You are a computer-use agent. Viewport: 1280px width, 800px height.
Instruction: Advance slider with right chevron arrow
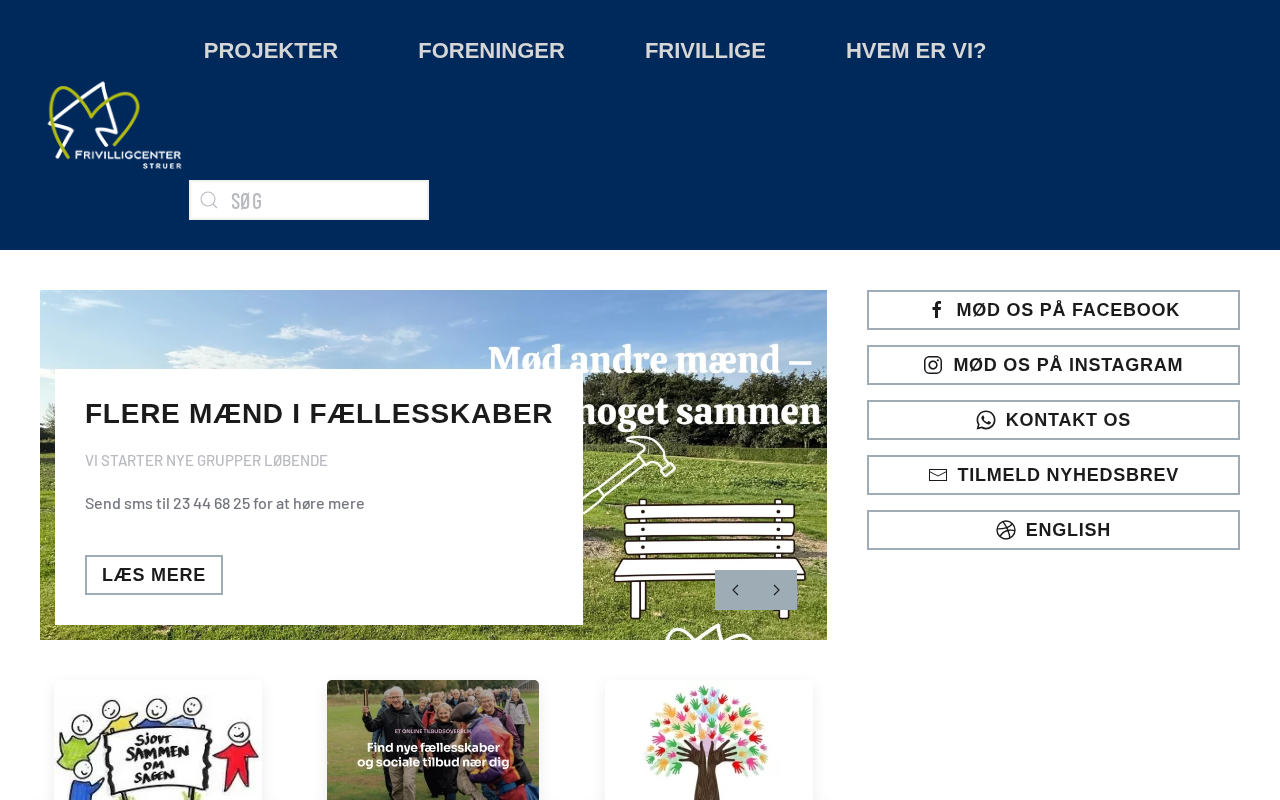point(777,590)
